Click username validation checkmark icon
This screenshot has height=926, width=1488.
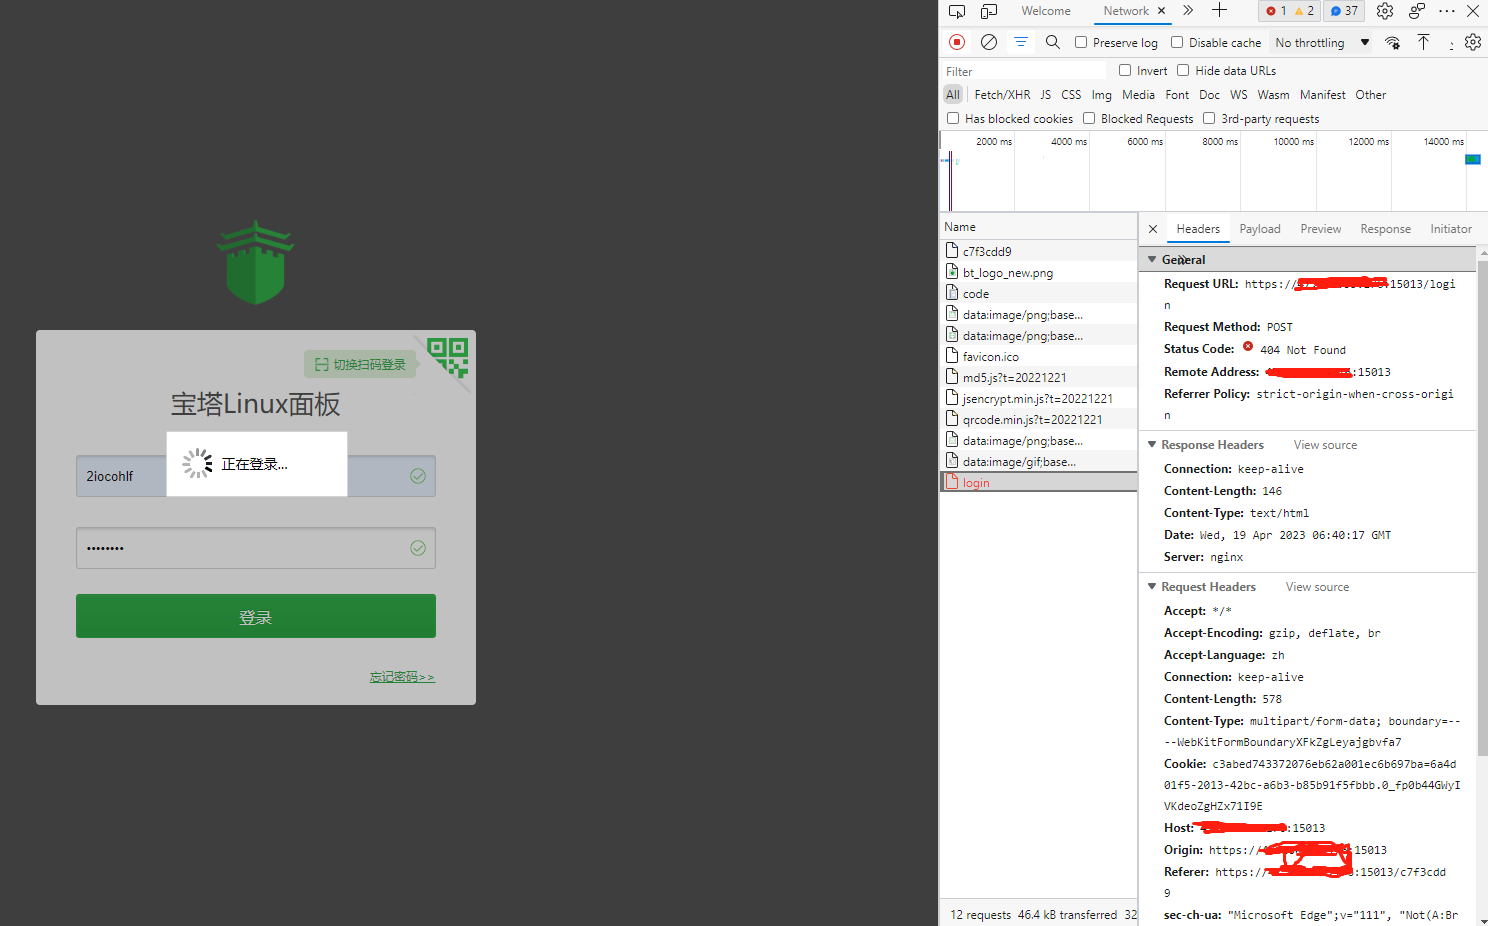418,476
